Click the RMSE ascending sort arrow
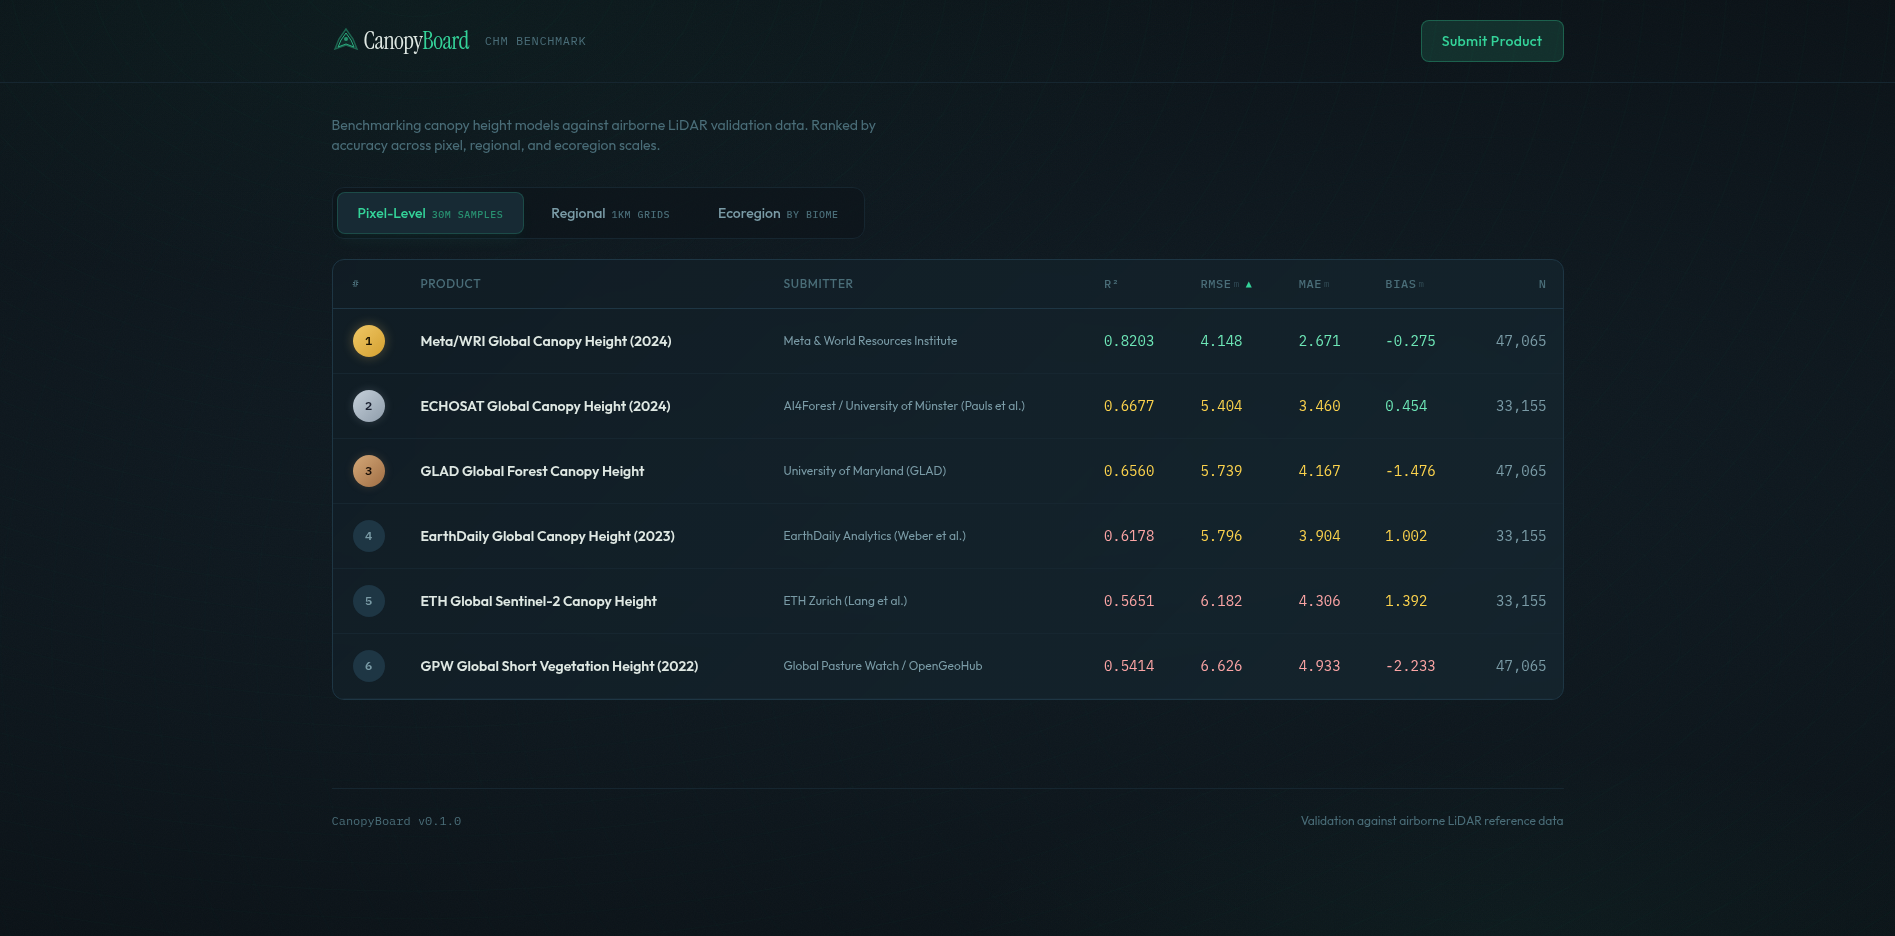The image size is (1895, 936). click(x=1249, y=284)
